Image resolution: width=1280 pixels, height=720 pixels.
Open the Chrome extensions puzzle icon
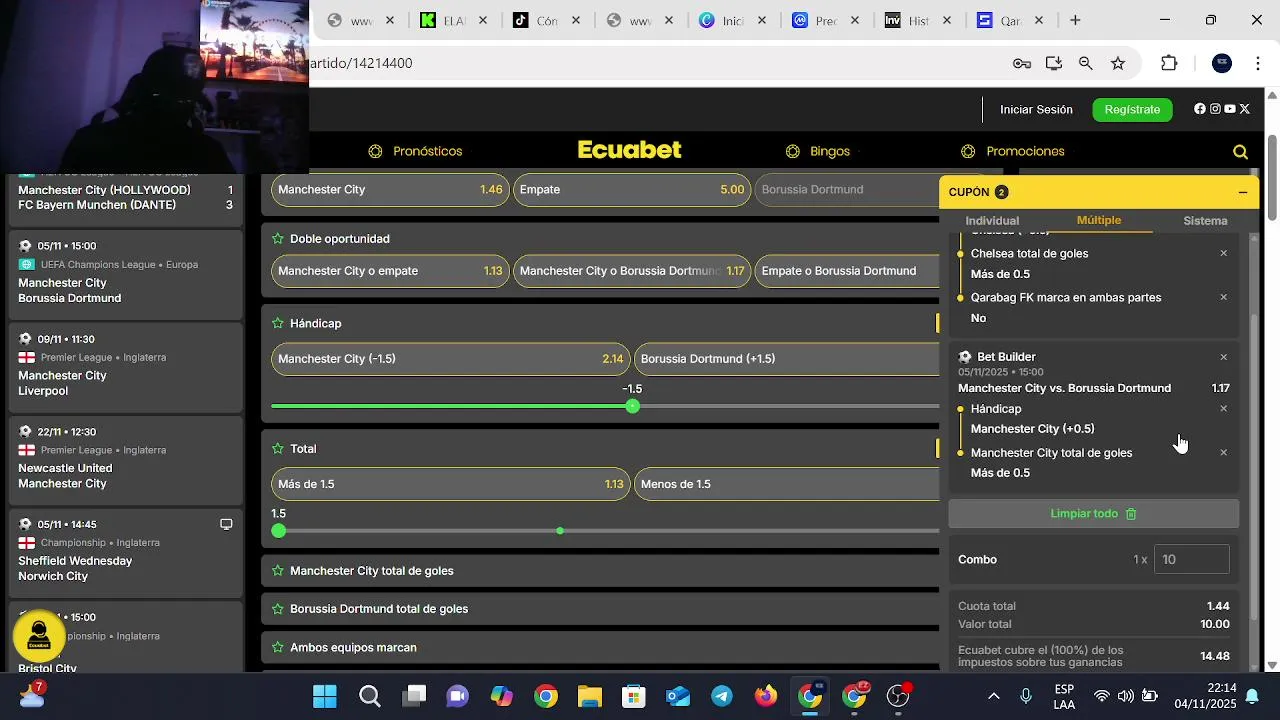[x=1169, y=63]
